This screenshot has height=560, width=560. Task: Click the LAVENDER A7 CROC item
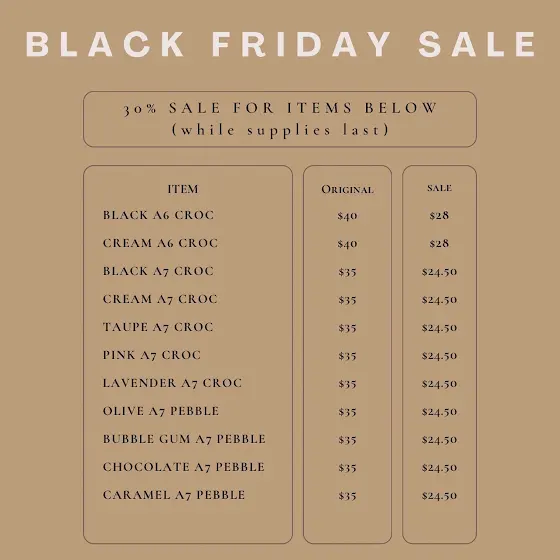tap(172, 383)
